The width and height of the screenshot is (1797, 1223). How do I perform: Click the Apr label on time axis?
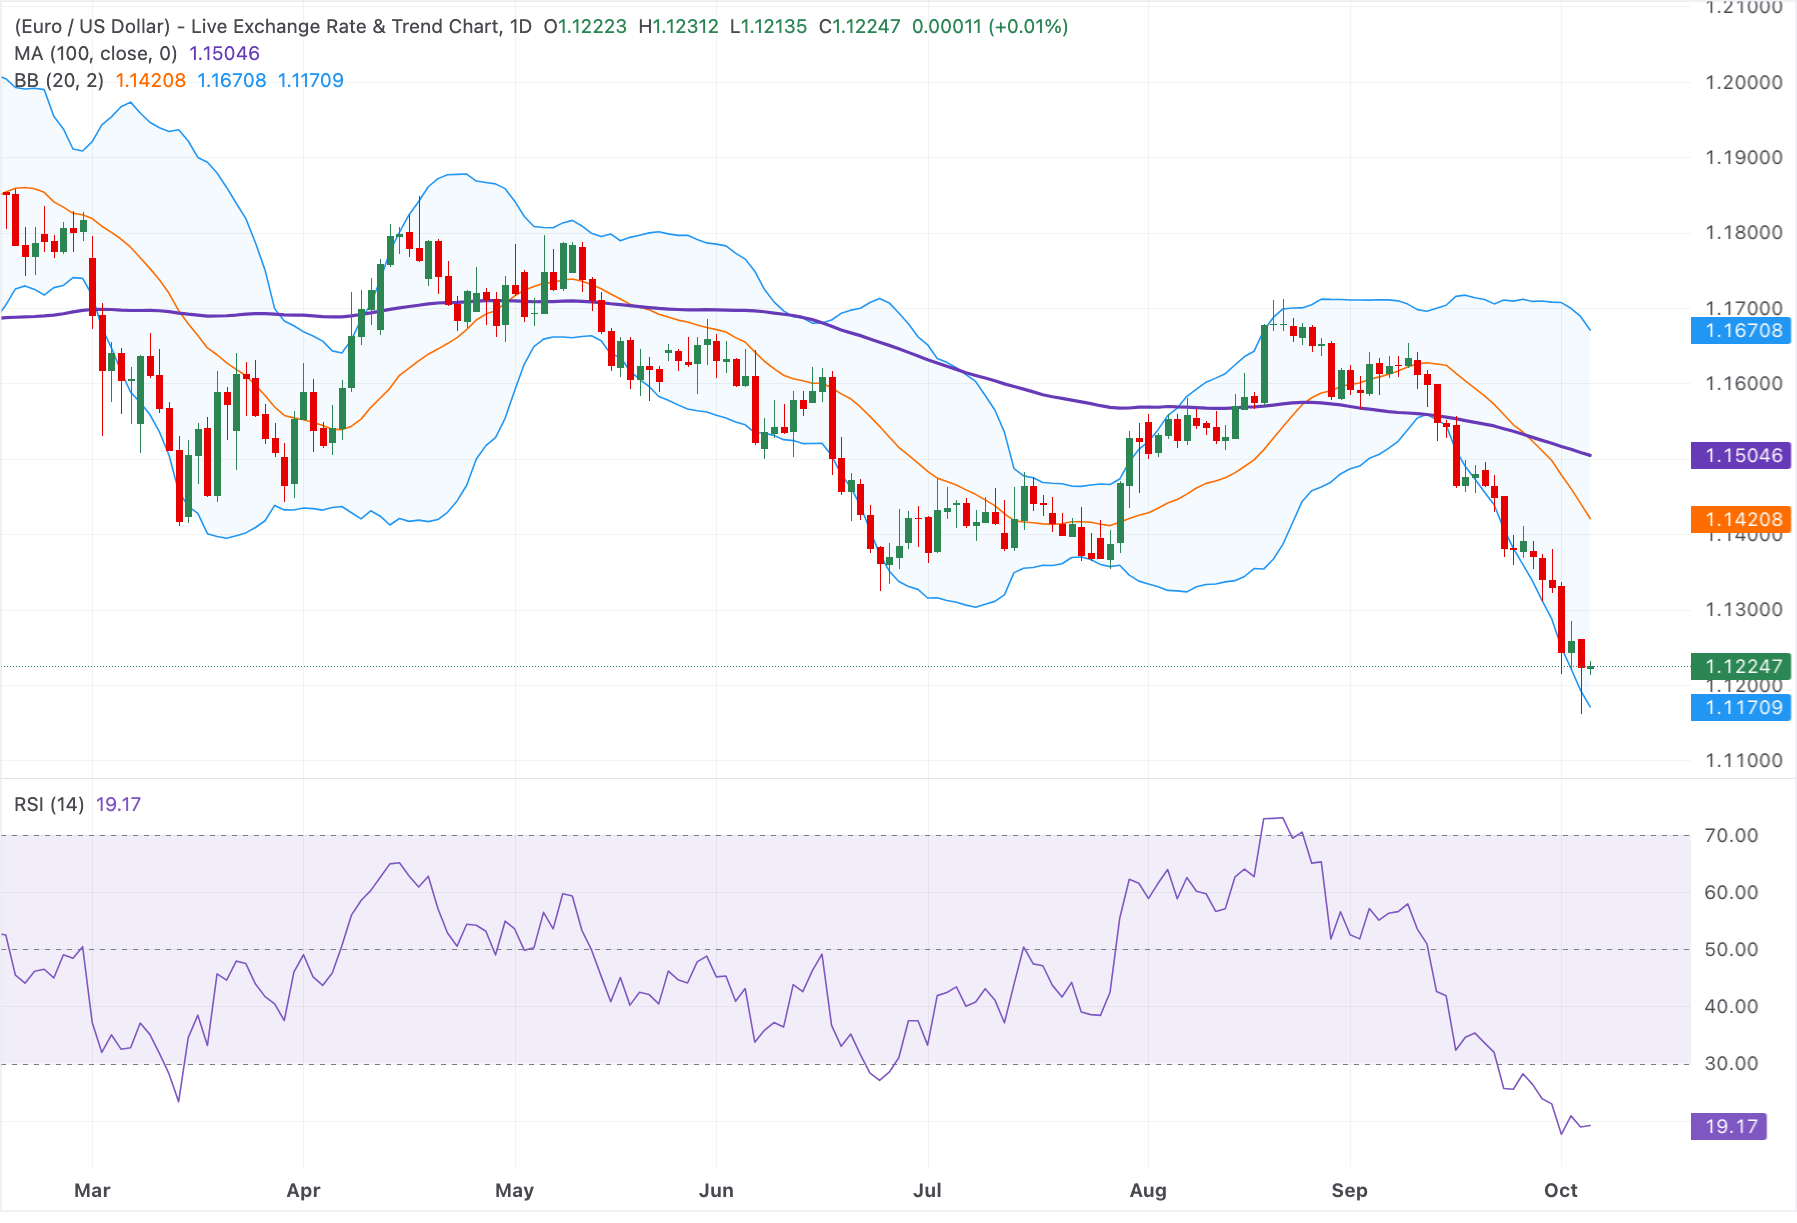point(303,1190)
